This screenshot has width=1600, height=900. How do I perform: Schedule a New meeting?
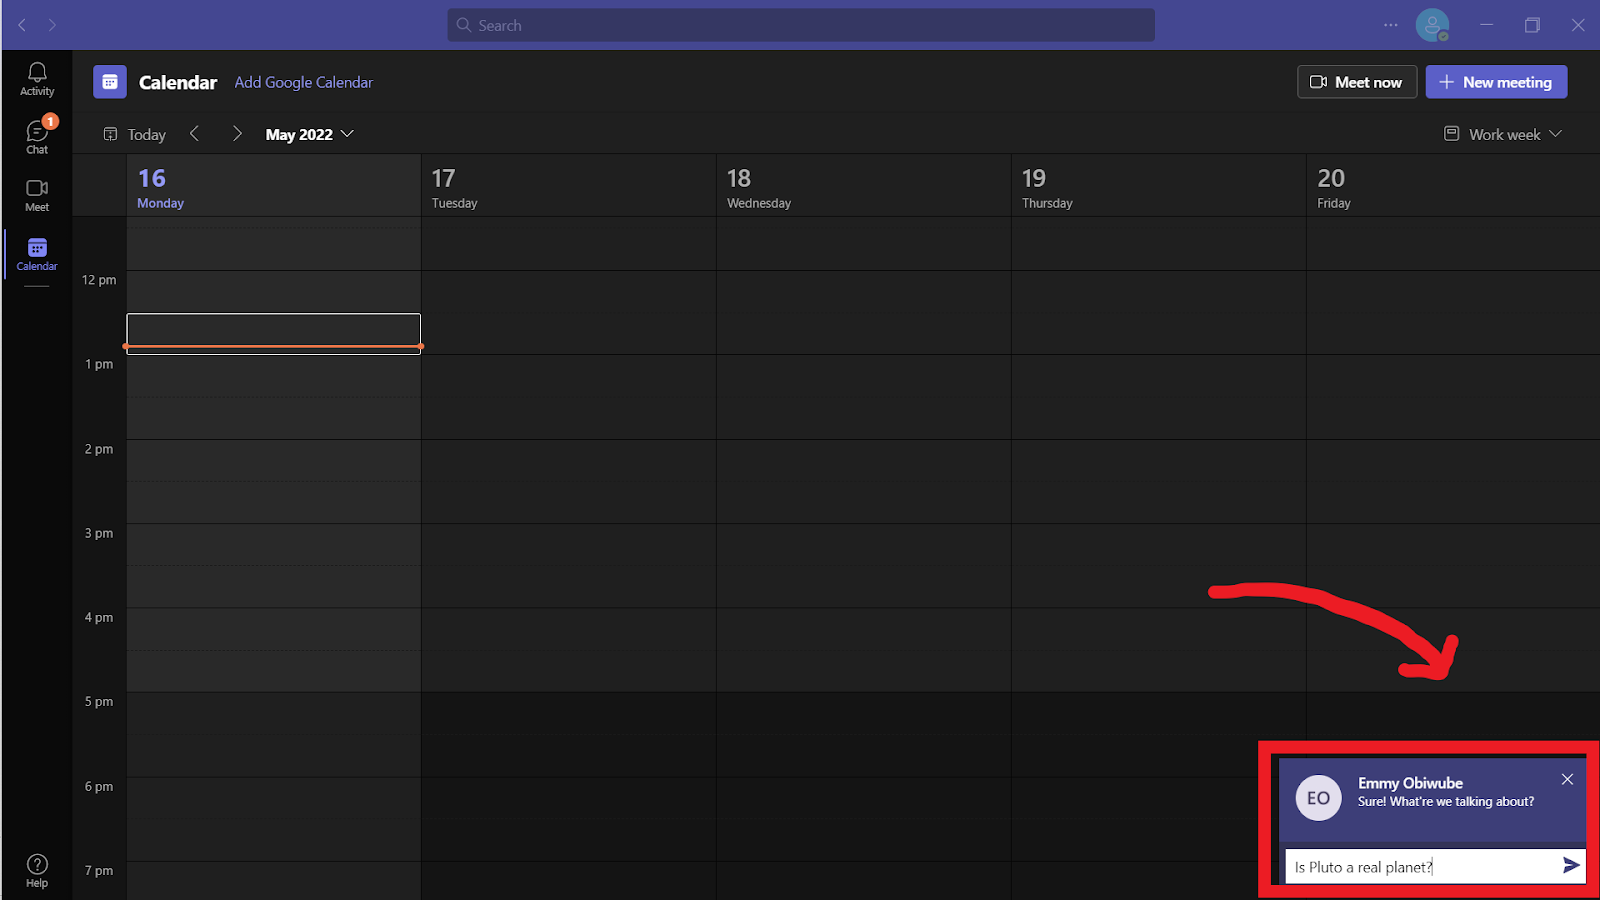(x=1496, y=82)
